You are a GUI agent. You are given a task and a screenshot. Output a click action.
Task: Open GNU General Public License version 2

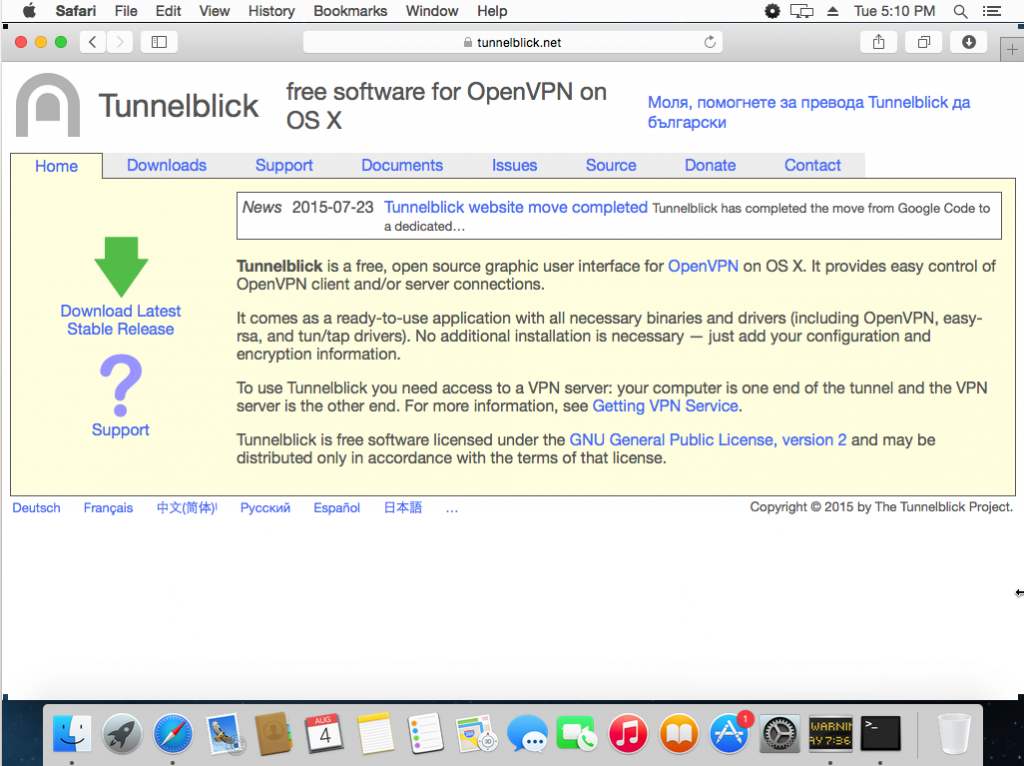708,439
